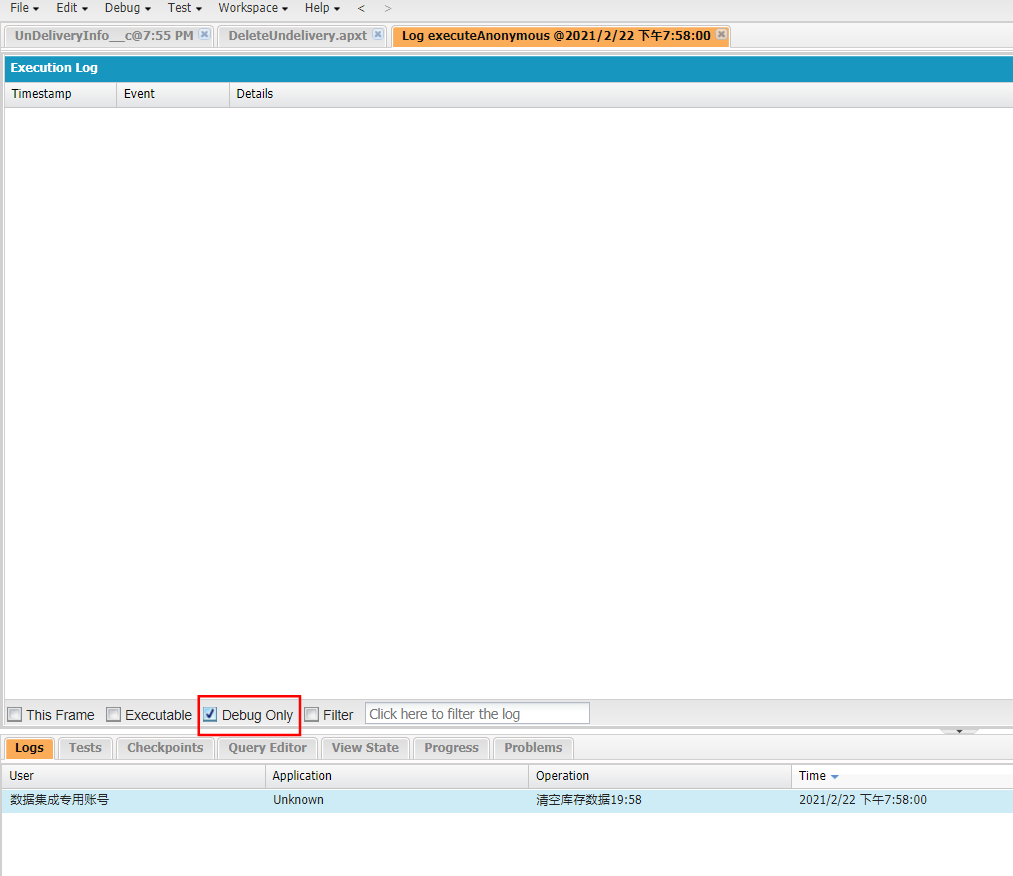Sort by Details column header
This screenshot has width=1013, height=876.
[620, 94]
